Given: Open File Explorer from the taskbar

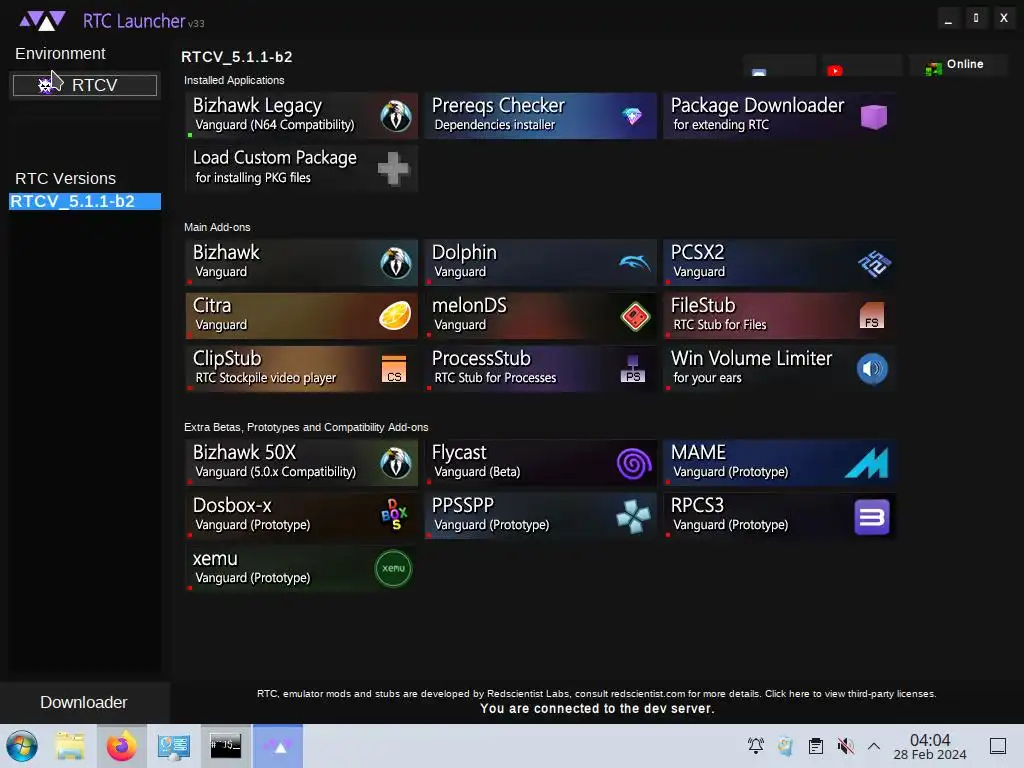Looking at the screenshot, I should pyautogui.click(x=70, y=746).
